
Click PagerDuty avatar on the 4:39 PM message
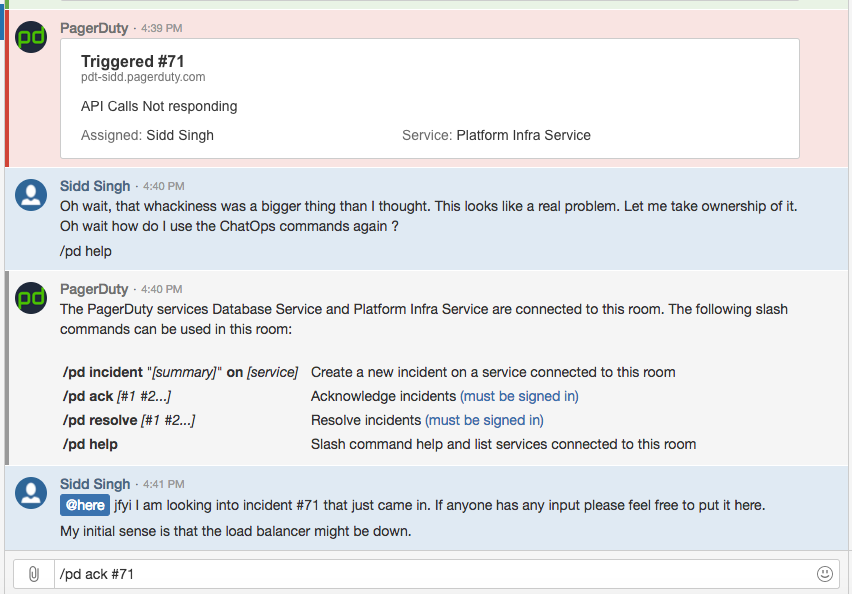[x=31, y=37]
